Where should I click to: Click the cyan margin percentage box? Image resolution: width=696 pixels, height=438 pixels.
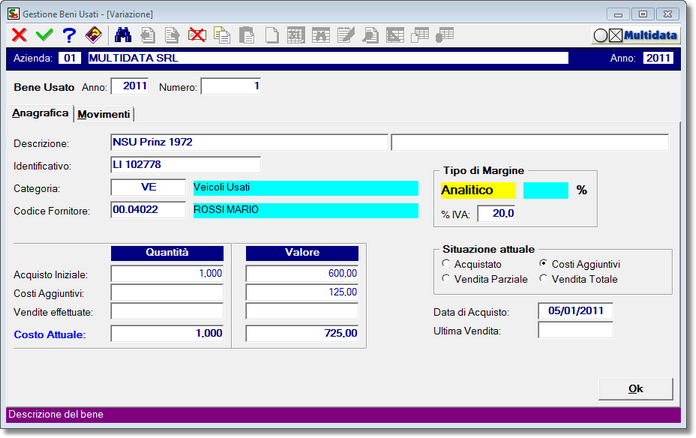(x=546, y=190)
